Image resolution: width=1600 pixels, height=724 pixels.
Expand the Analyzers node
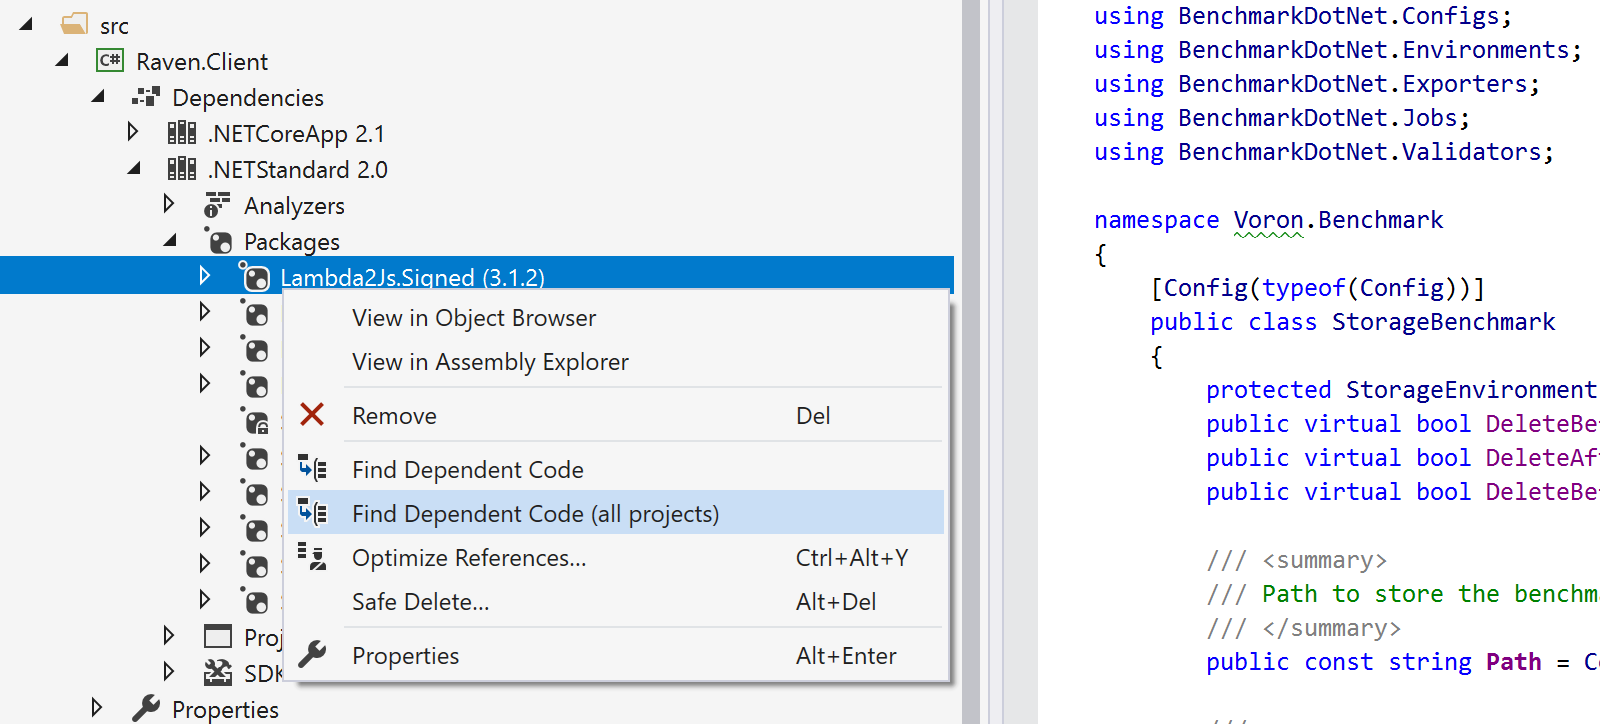[168, 203]
